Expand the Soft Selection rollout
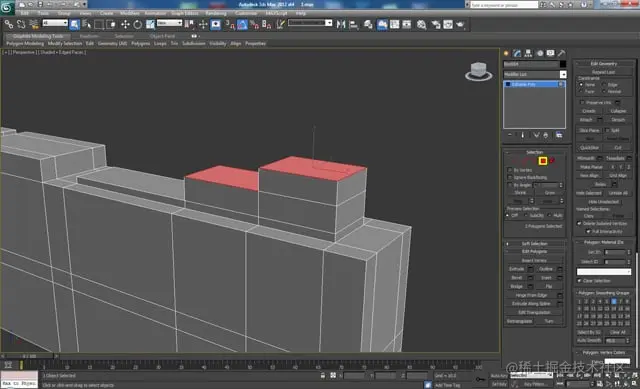The height and width of the screenshot is (389, 640). [x=534, y=244]
